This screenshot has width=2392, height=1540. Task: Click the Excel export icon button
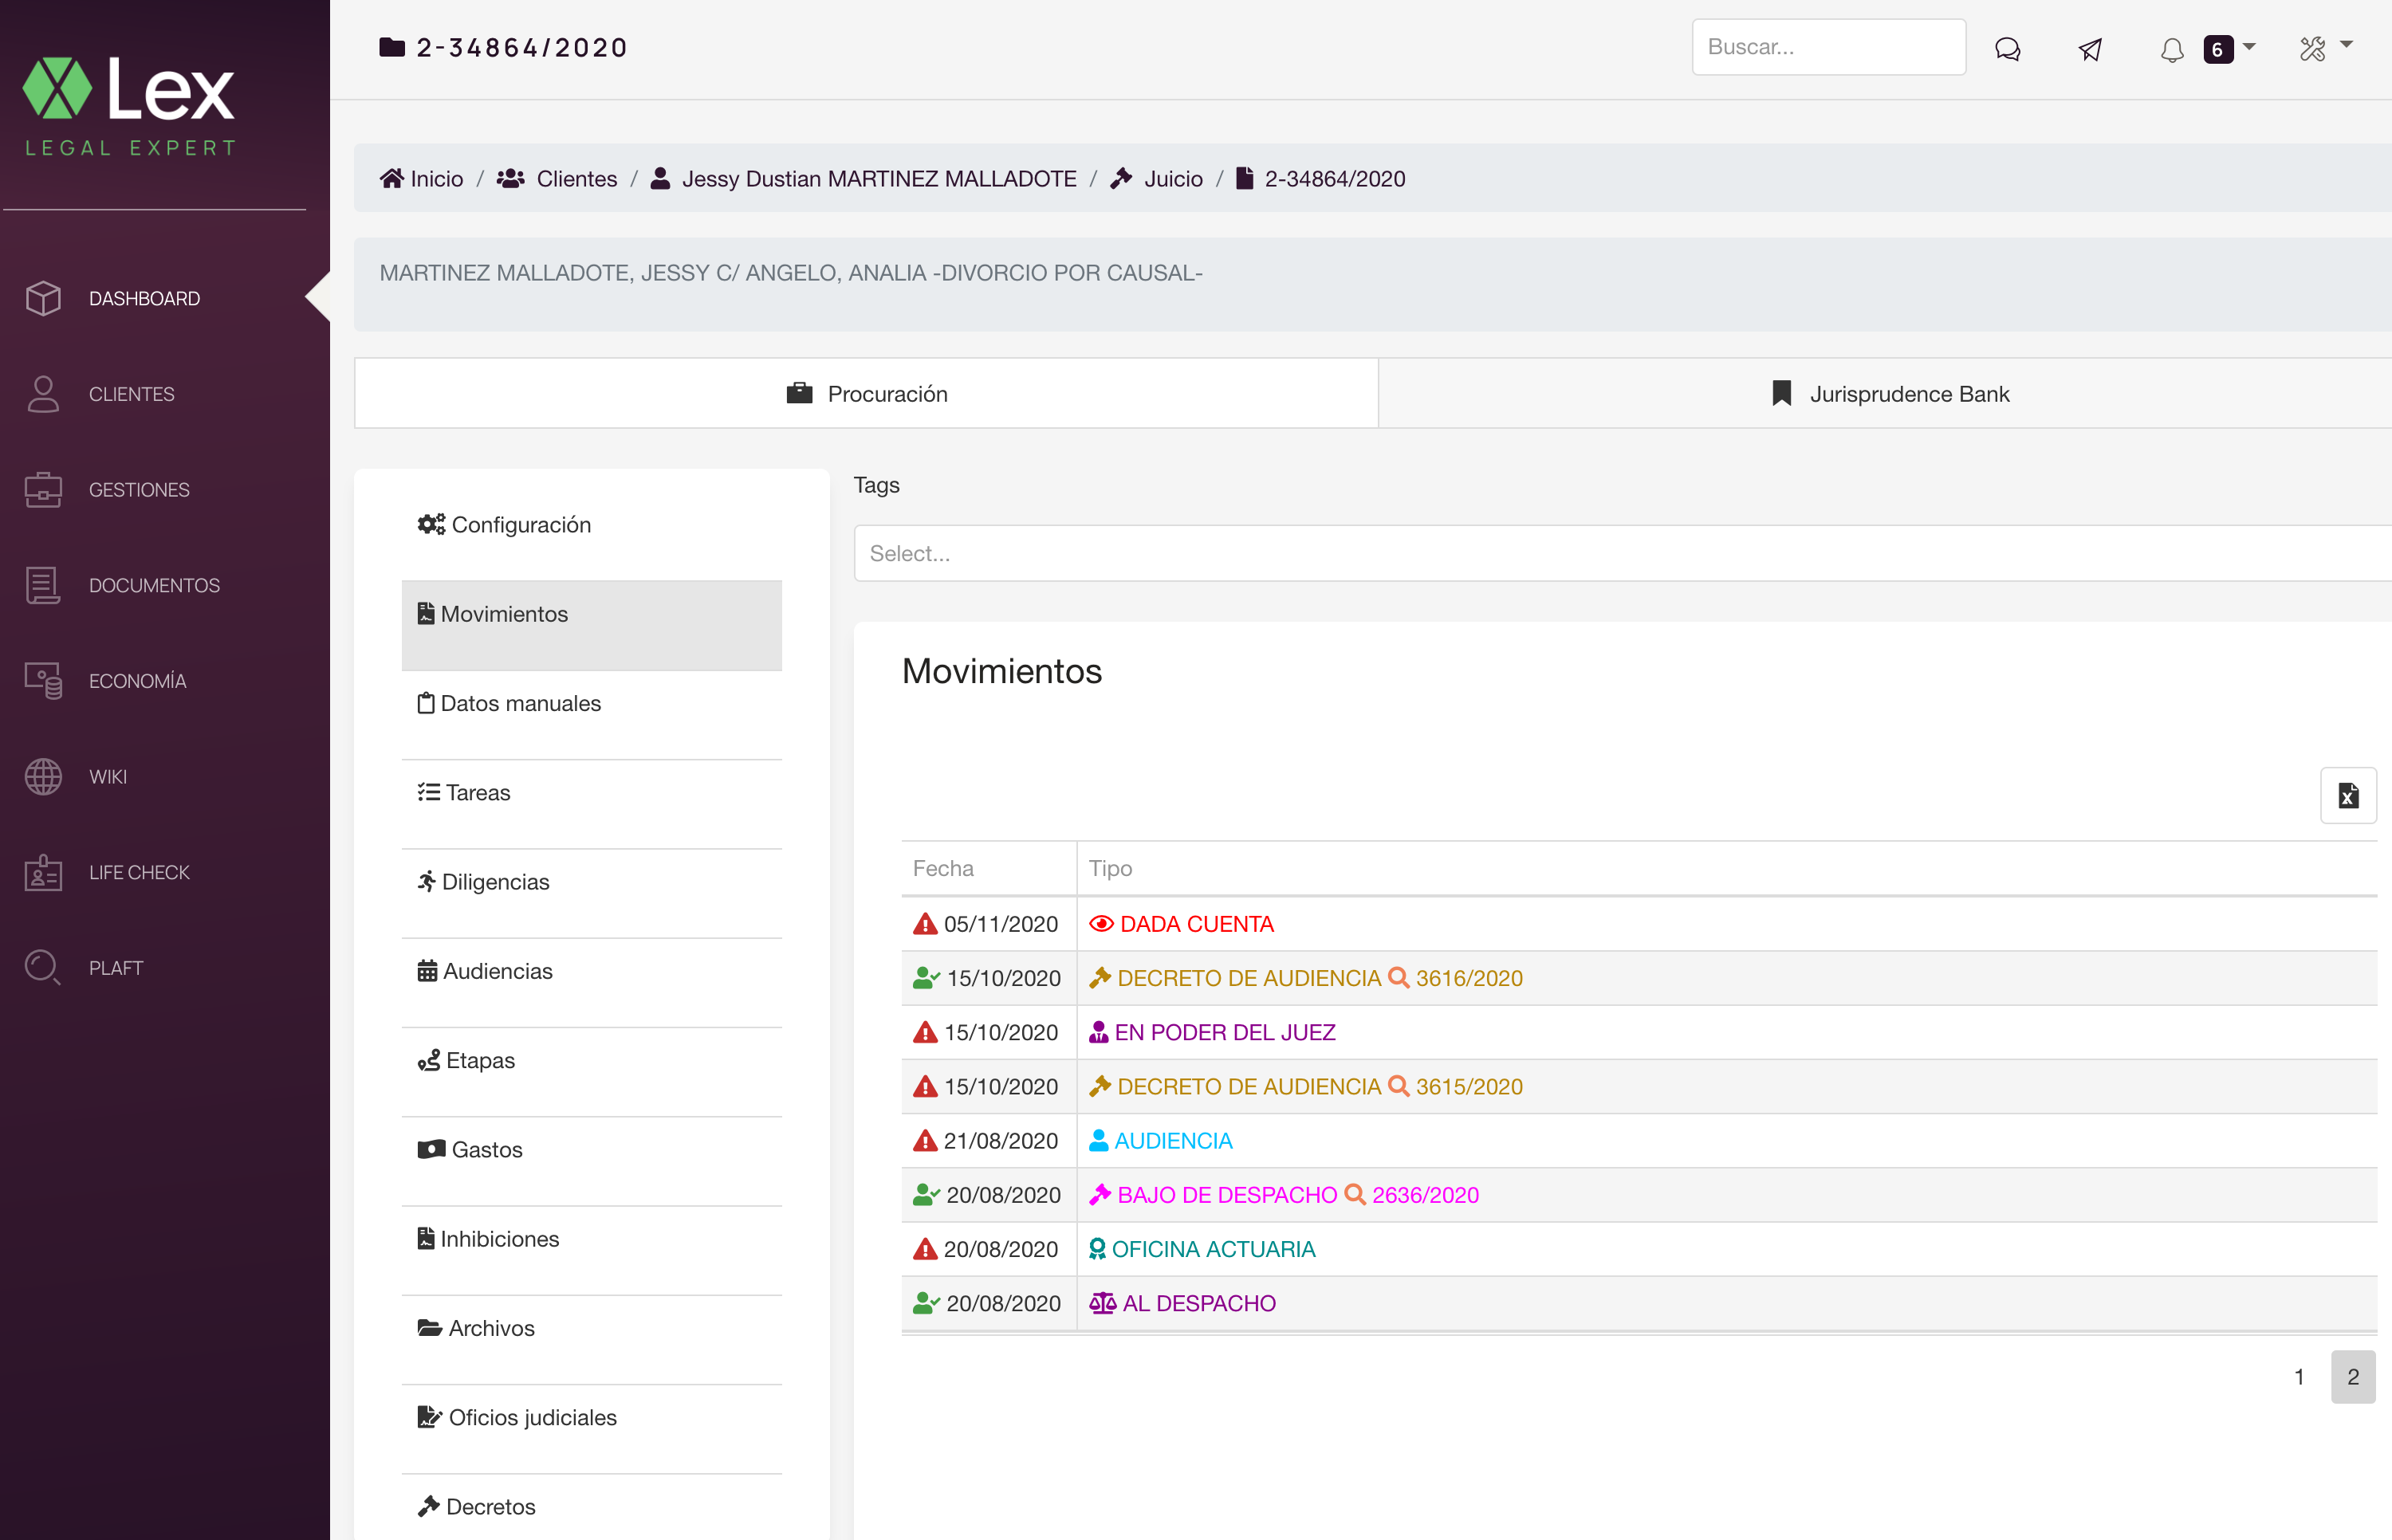pyautogui.click(x=2348, y=796)
